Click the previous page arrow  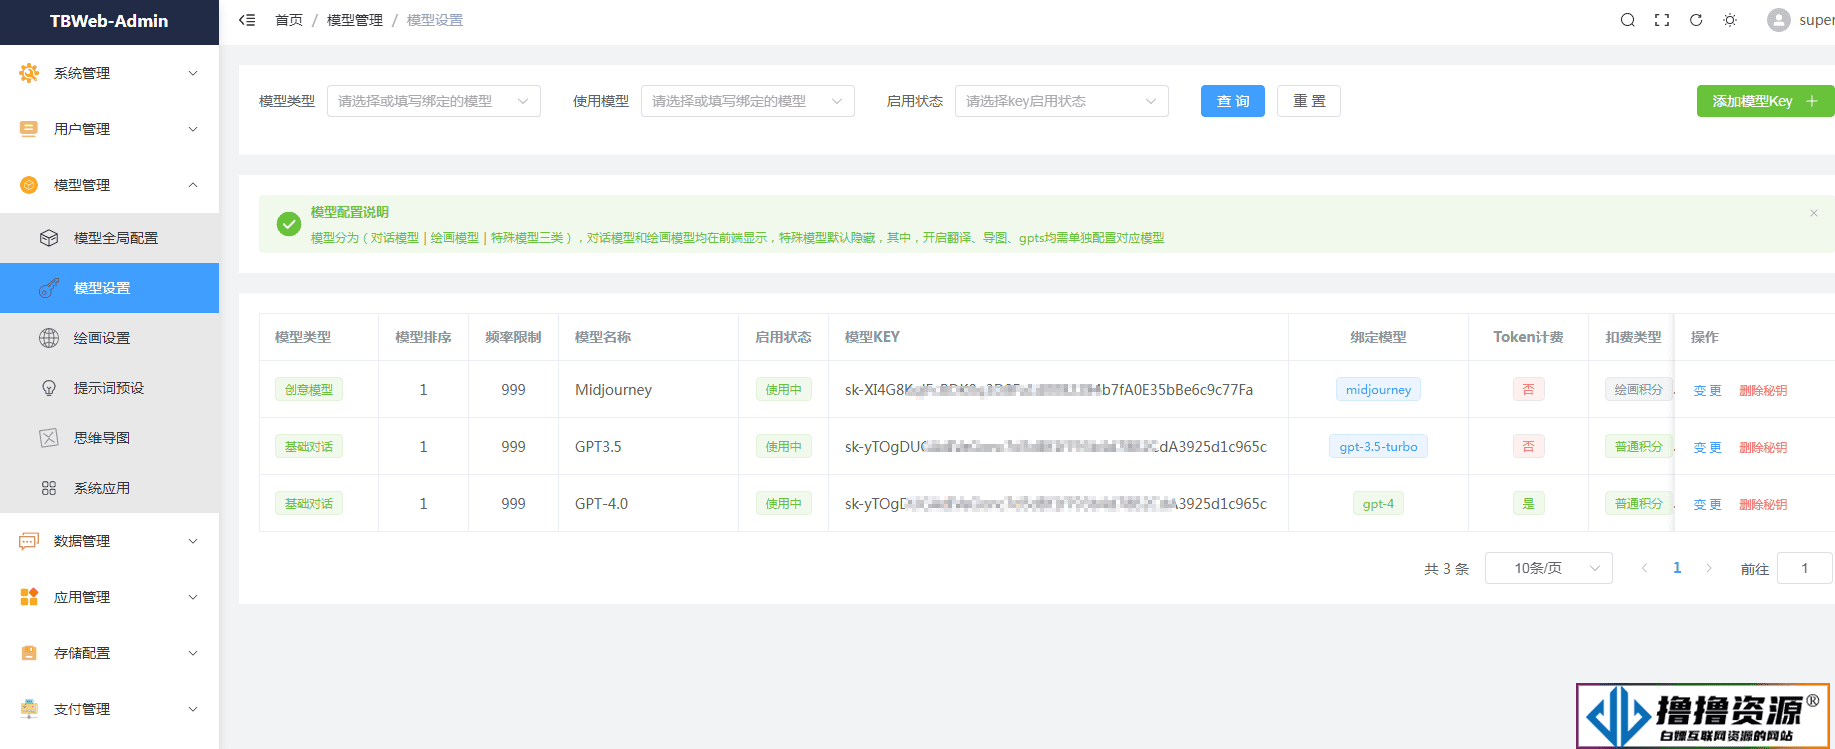tap(1644, 568)
